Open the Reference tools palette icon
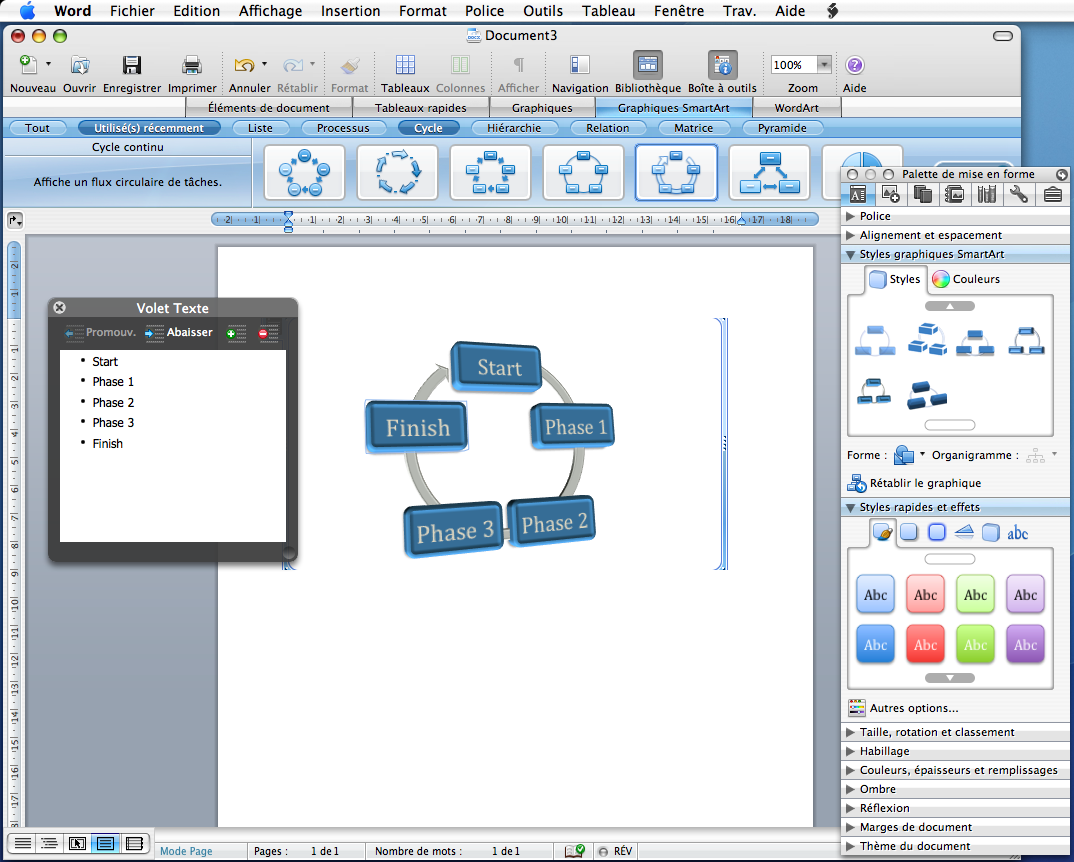Image resolution: width=1074 pixels, height=862 pixels. point(954,195)
